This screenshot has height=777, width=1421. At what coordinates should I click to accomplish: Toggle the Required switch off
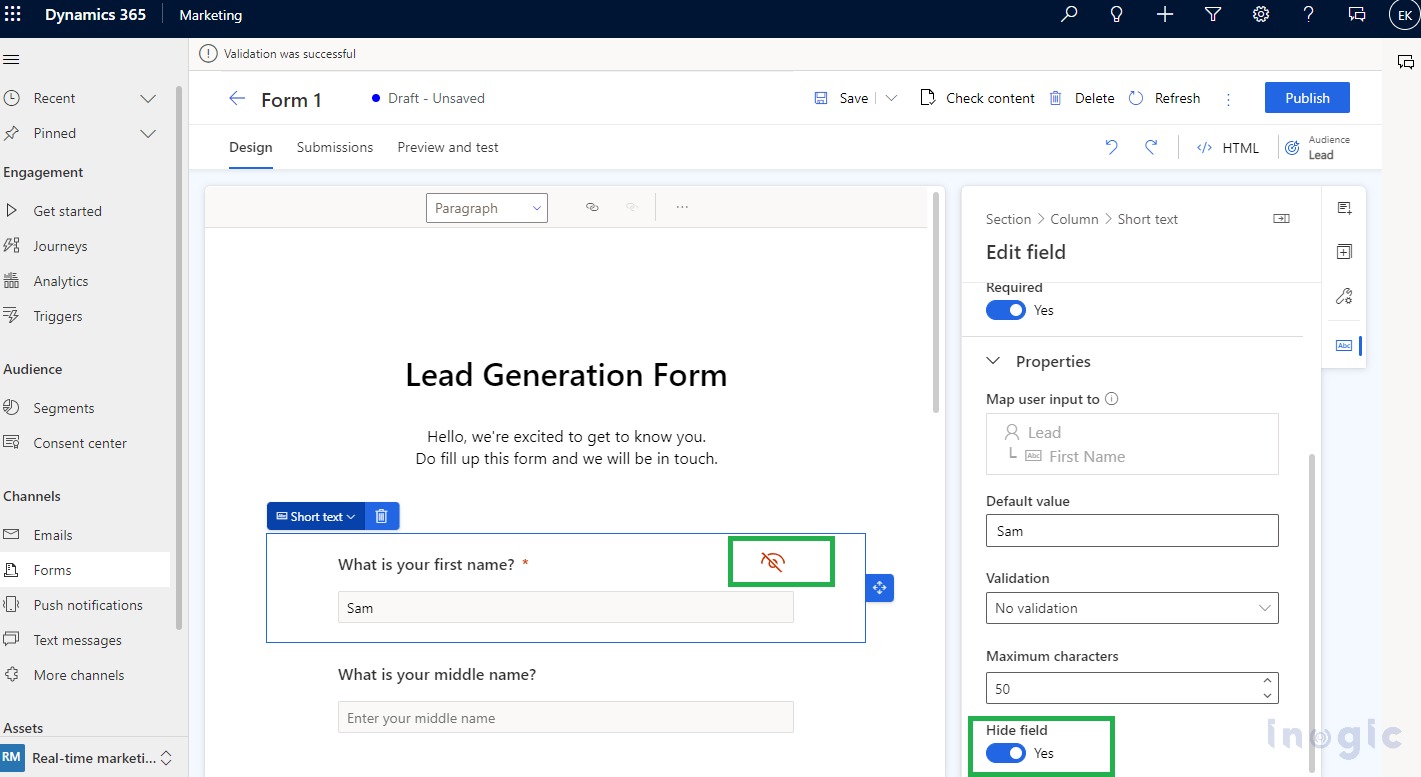(x=1006, y=310)
